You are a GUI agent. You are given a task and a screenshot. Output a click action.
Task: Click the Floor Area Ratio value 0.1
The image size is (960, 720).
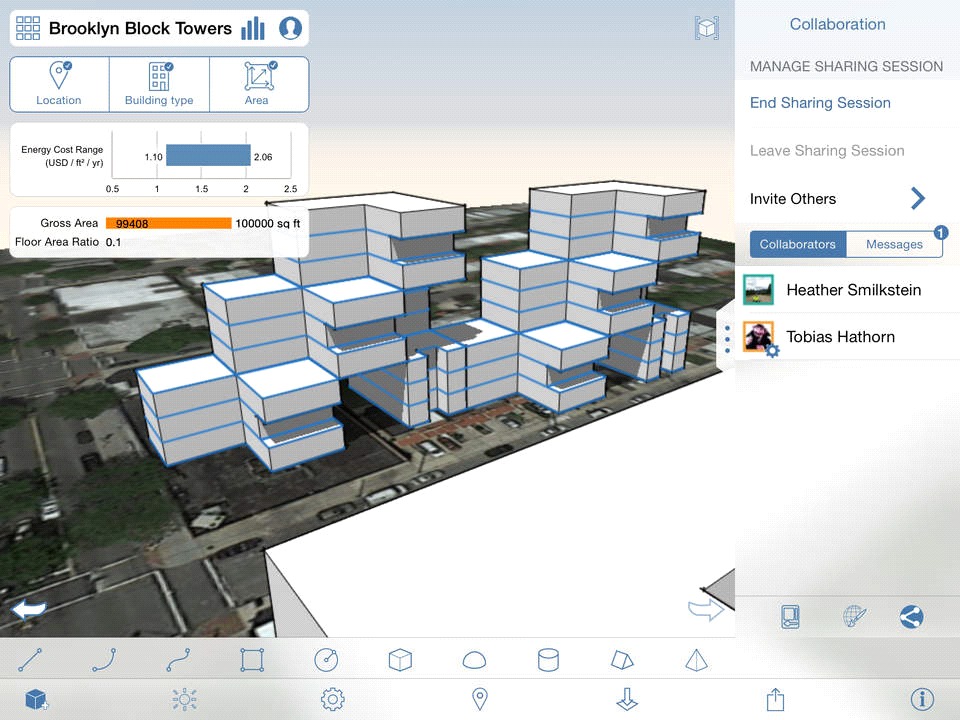[x=113, y=242]
